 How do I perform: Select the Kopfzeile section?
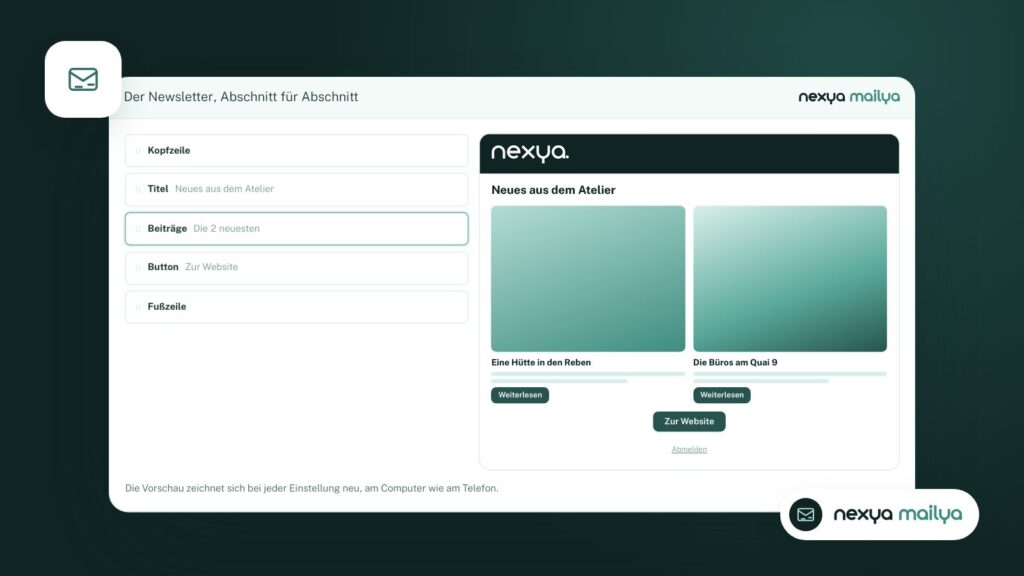point(296,151)
